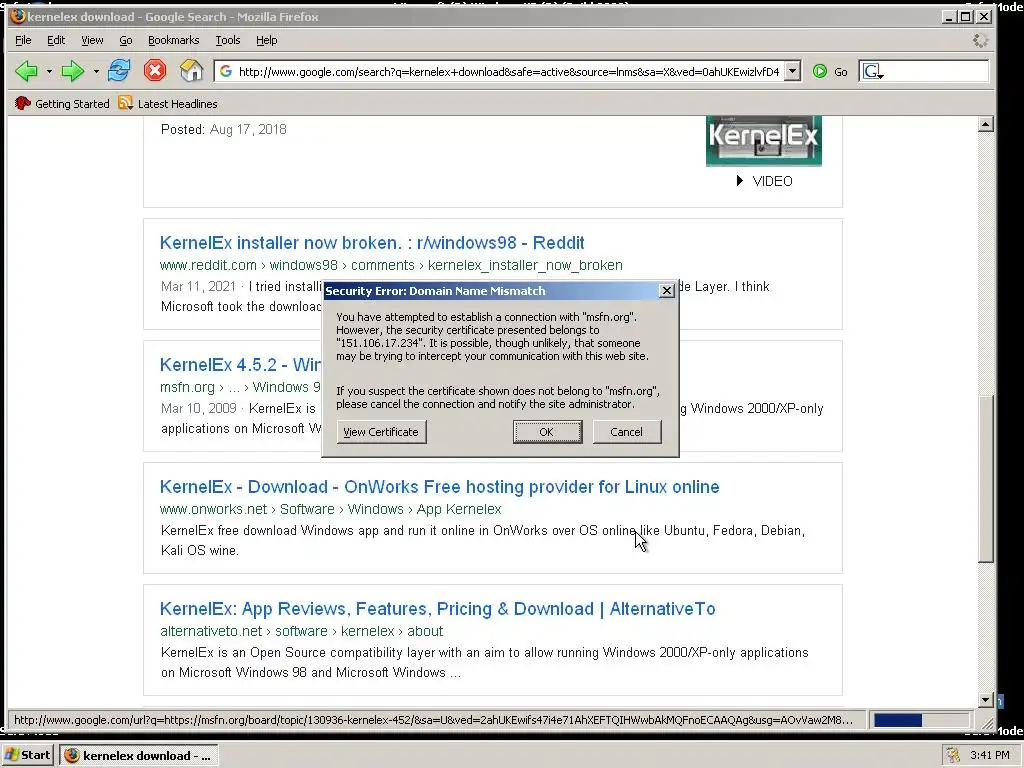Reload the page with the Refresh icon
Screen dimensions: 1024x768
[x=119, y=70]
